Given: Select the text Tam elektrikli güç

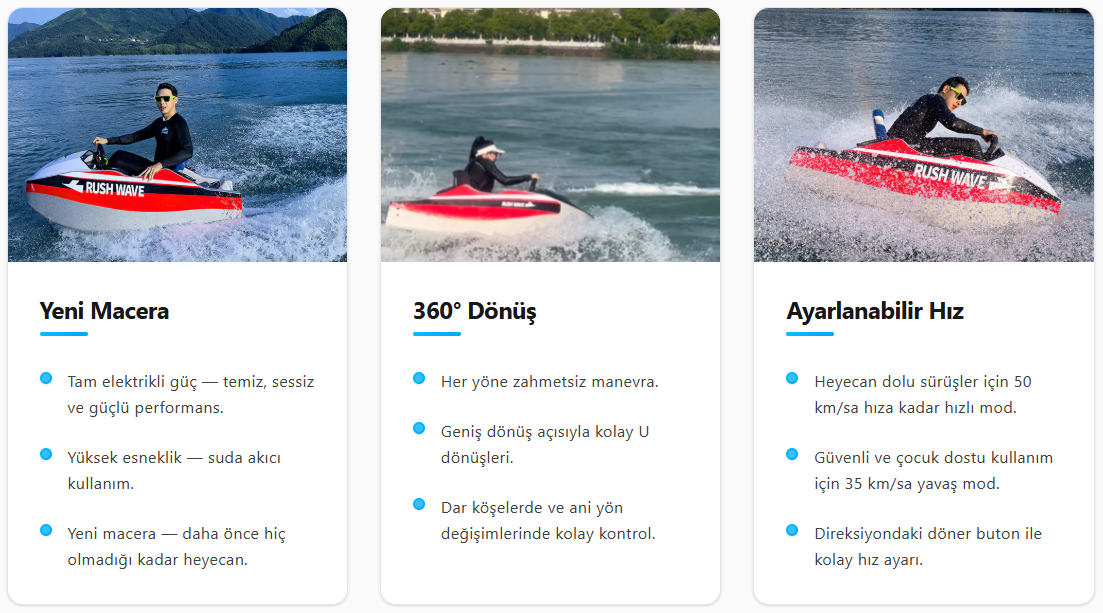Looking at the screenshot, I should [x=132, y=381].
